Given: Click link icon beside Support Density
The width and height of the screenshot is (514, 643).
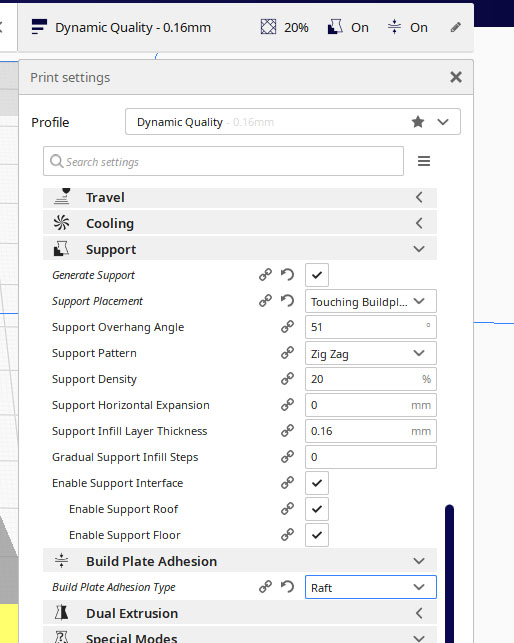Looking at the screenshot, I should coord(287,379).
